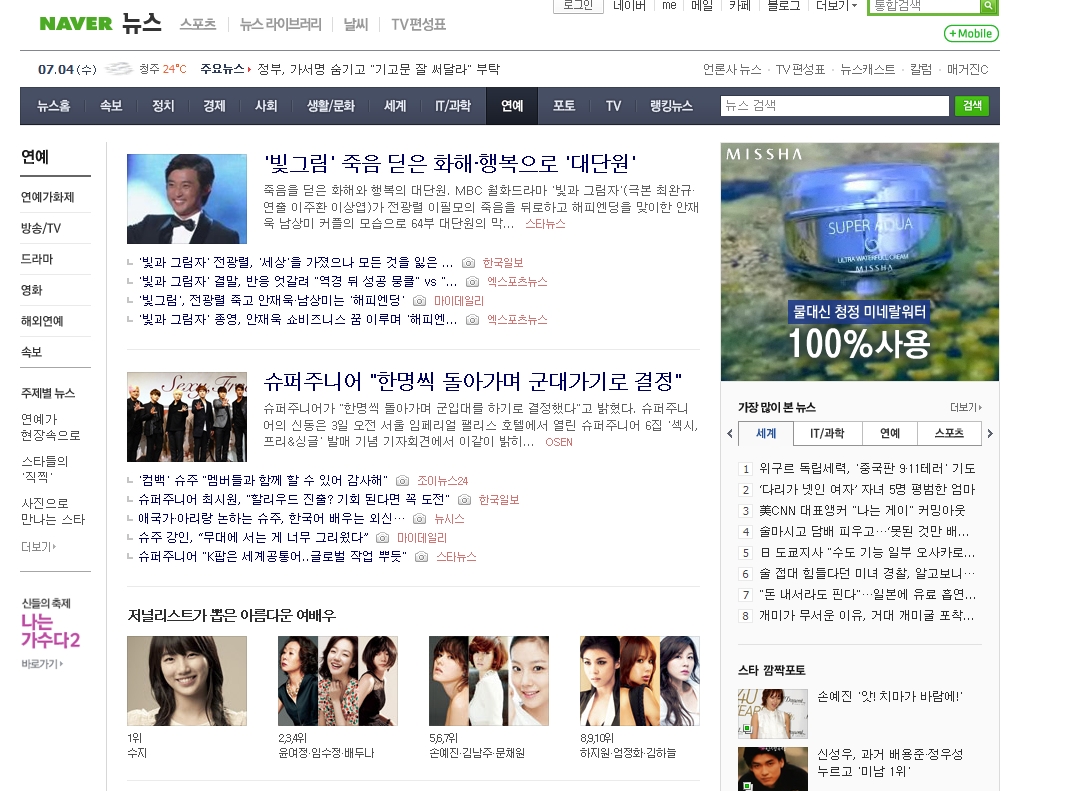Click the green magnifier icon beside 통합검색

[x=989, y=6]
